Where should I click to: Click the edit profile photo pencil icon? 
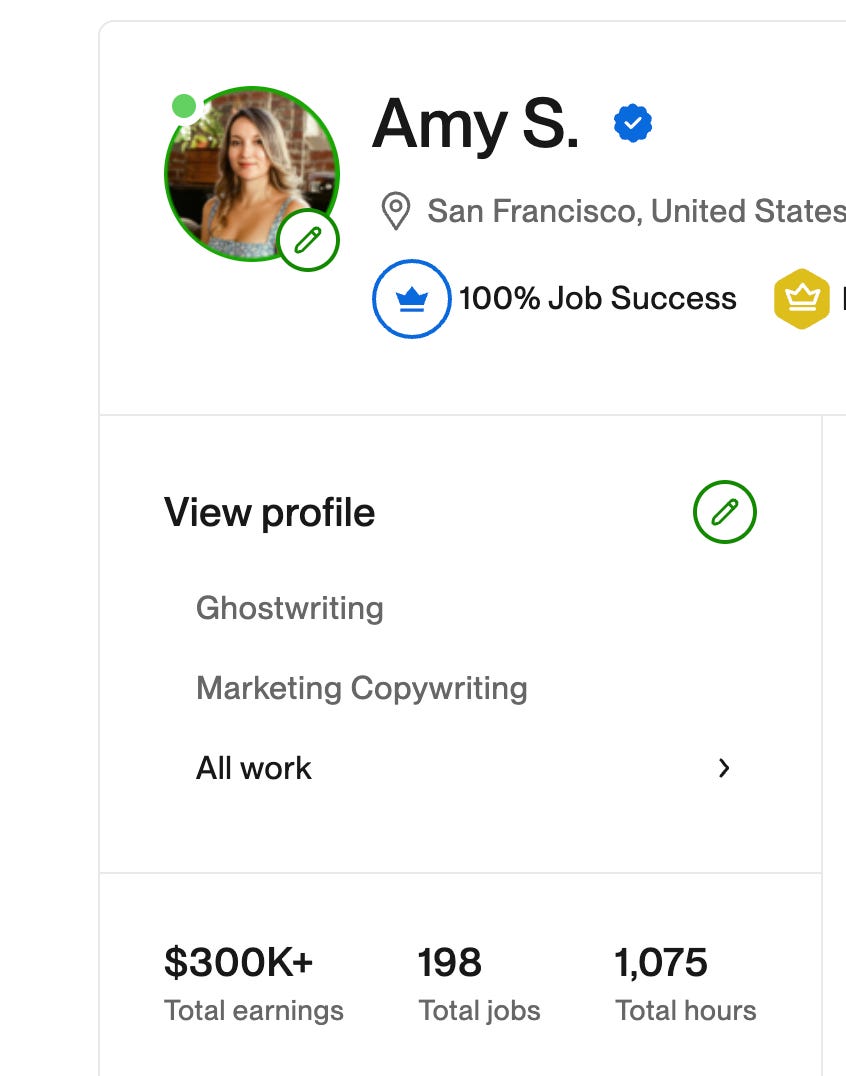click(308, 240)
